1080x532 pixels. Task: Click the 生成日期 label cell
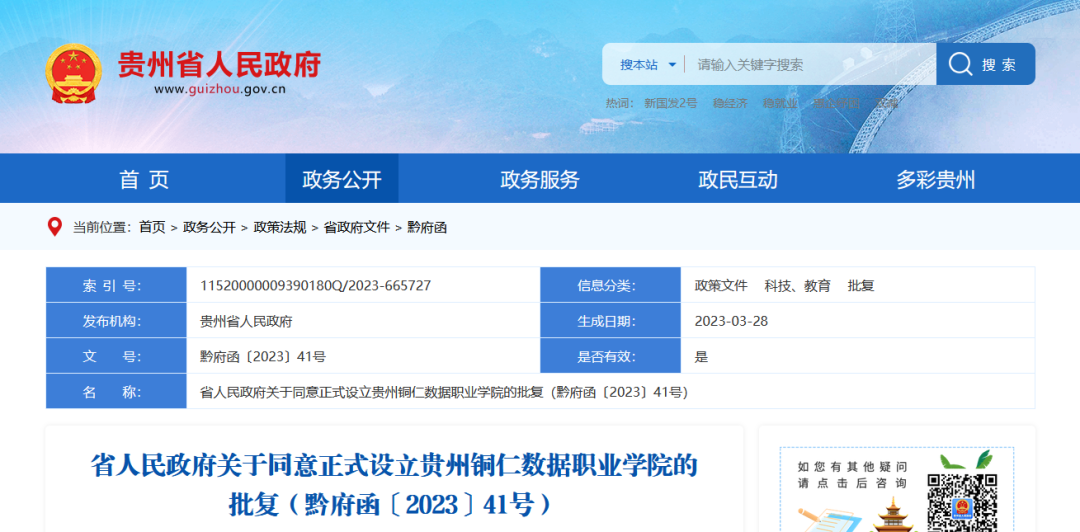coord(610,321)
